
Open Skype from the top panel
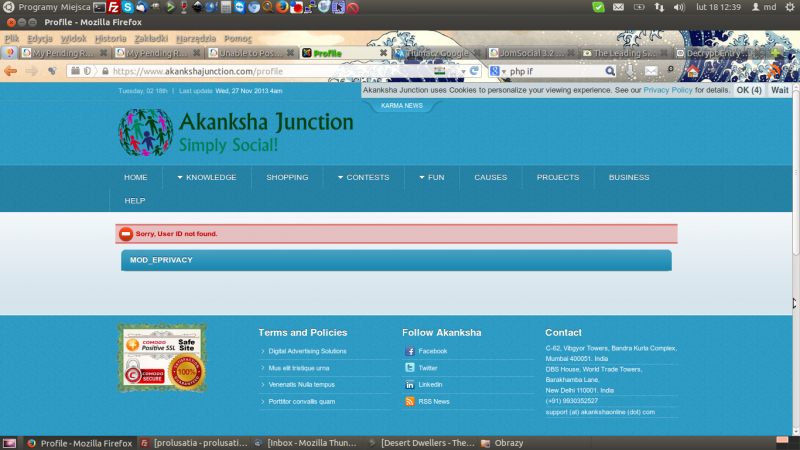pyautogui.click(x=128, y=7)
